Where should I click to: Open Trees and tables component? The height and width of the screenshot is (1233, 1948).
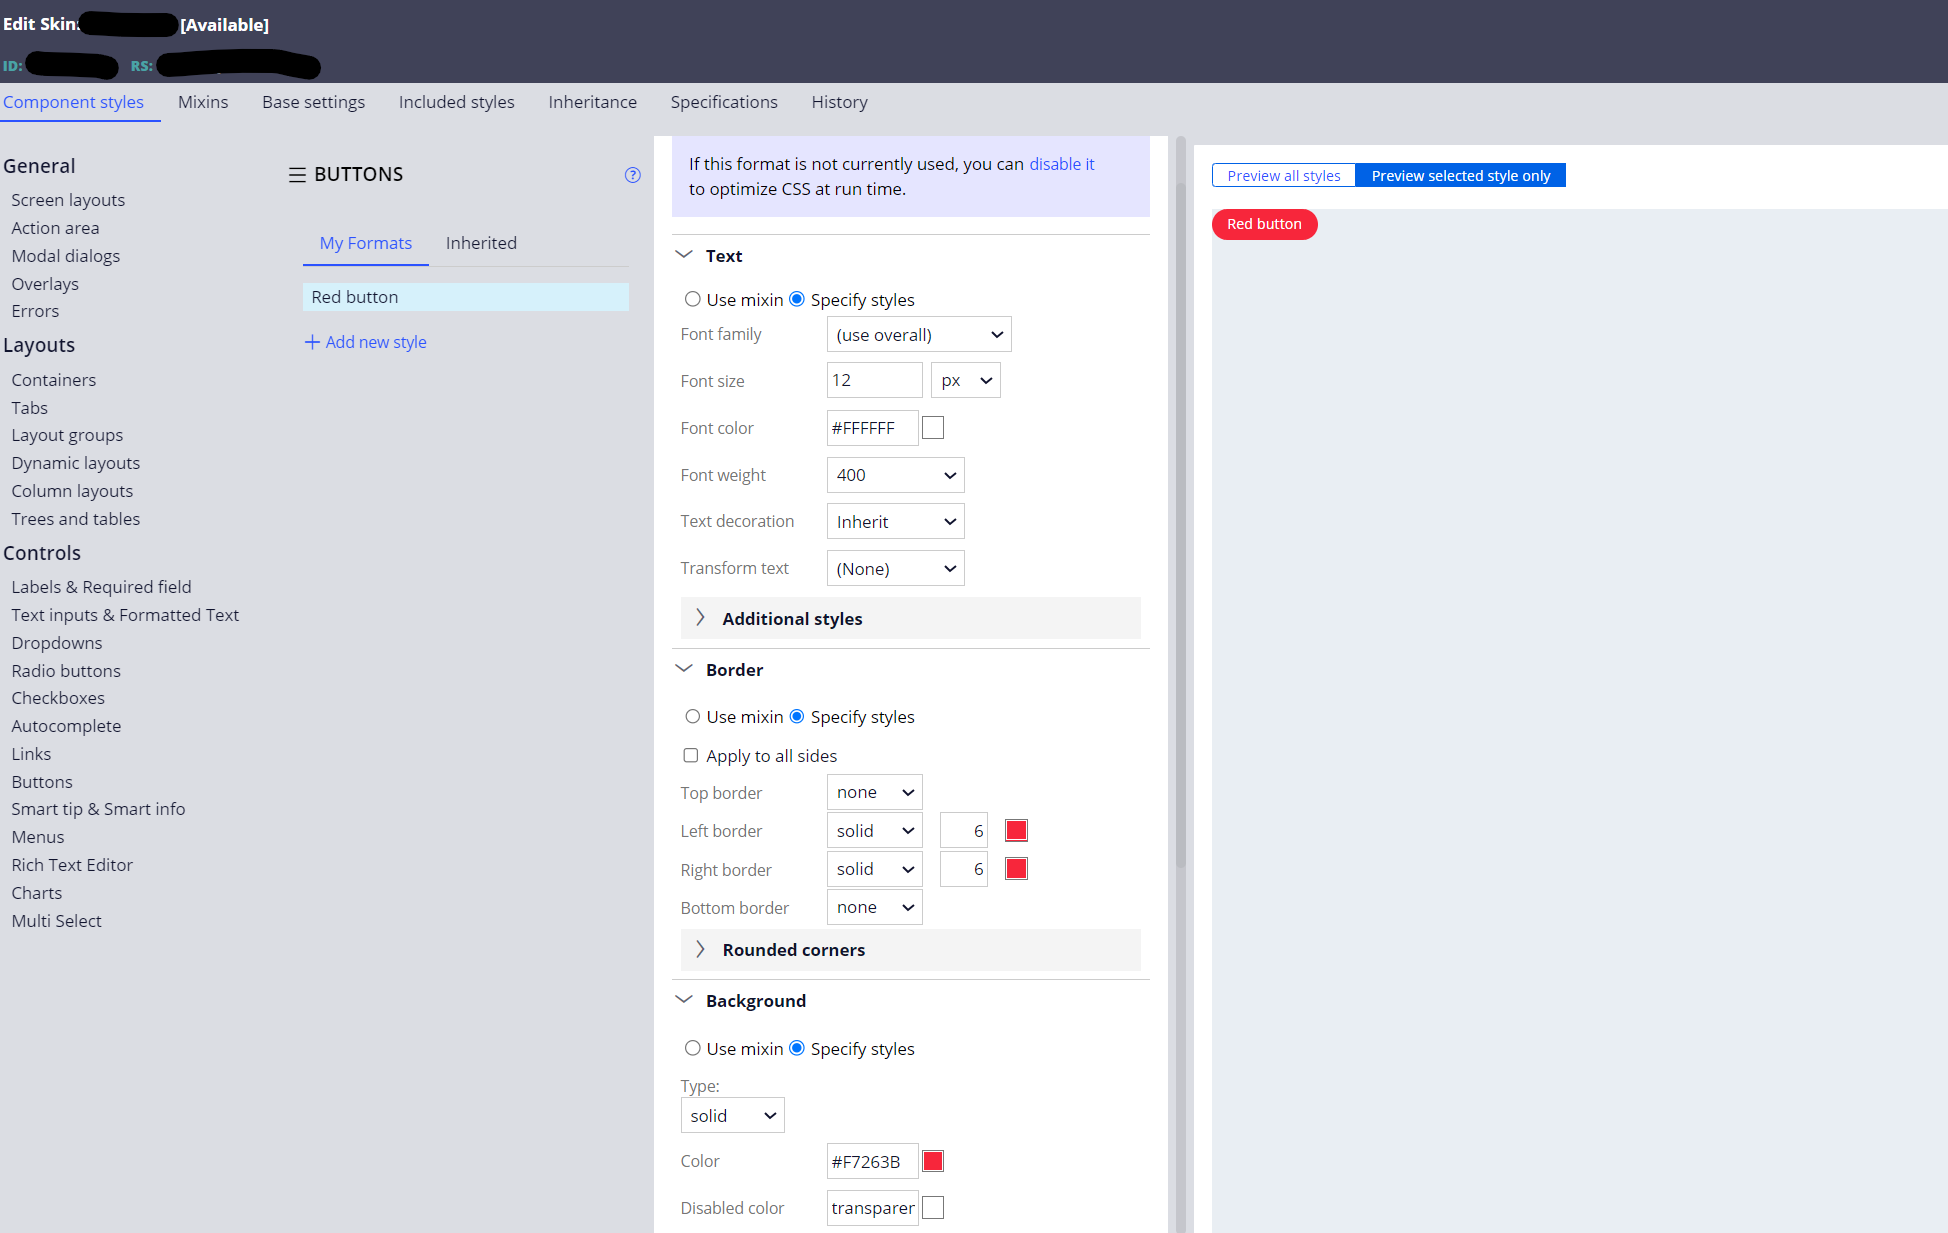(x=76, y=519)
